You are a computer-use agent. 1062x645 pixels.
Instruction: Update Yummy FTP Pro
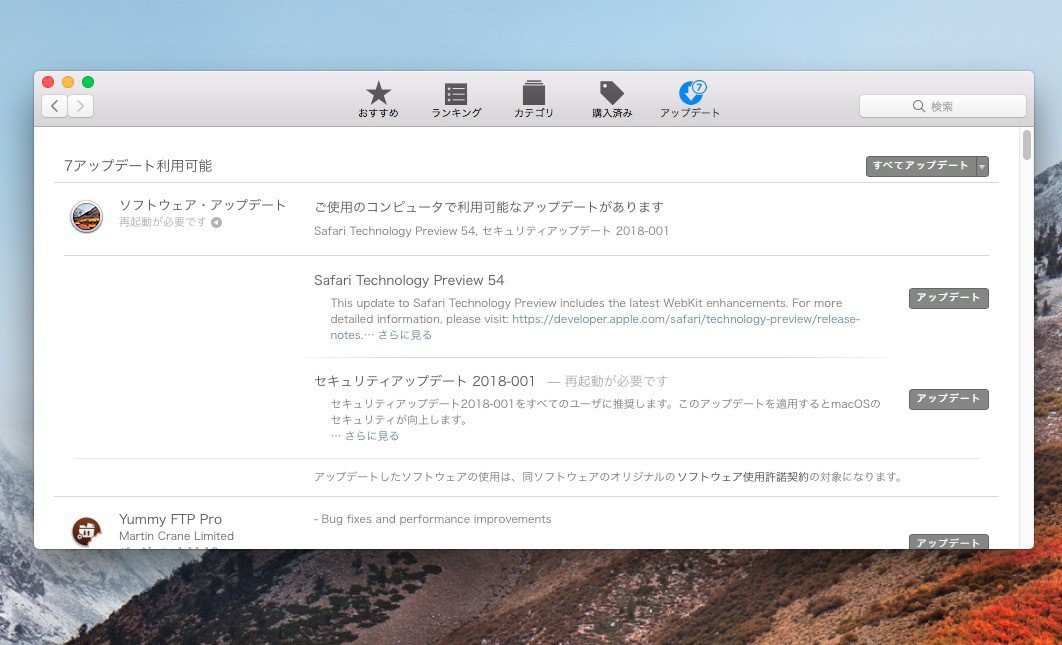coord(948,541)
